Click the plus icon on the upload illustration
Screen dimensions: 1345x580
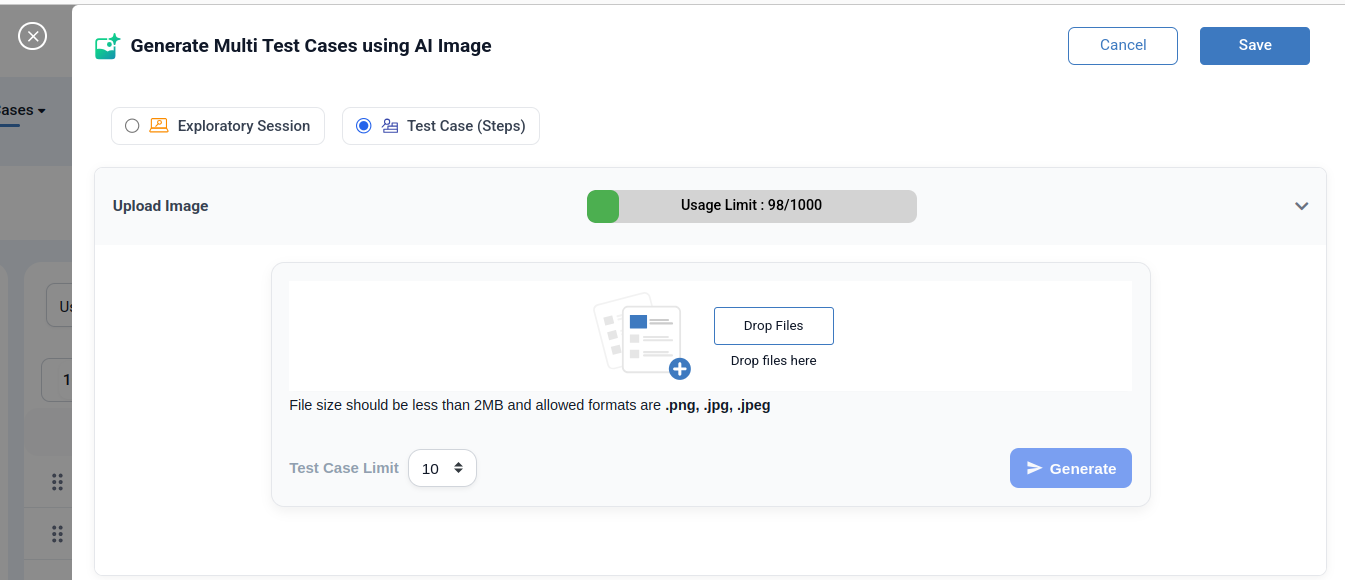(x=680, y=369)
